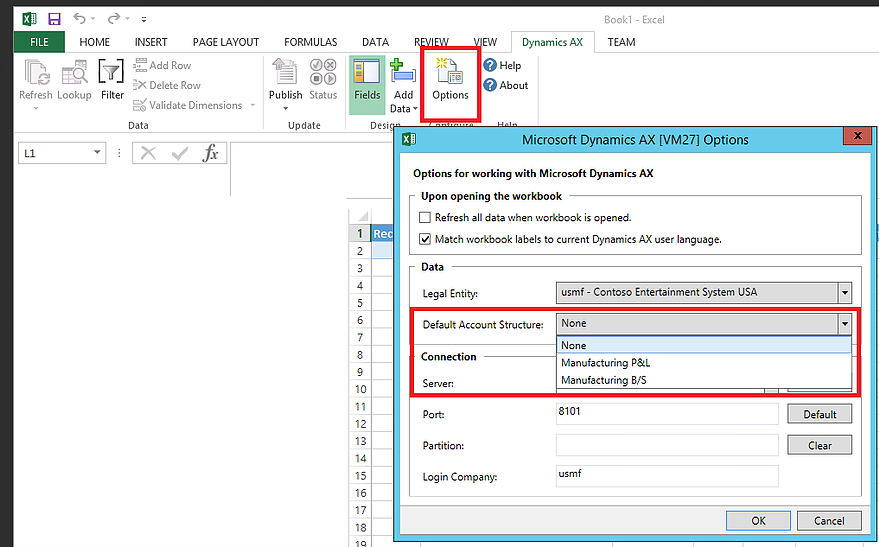Viewport: 879px width, 547px height.
Task: Enable Refresh all data when workbook is opened
Action: pyautogui.click(x=425, y=217)
